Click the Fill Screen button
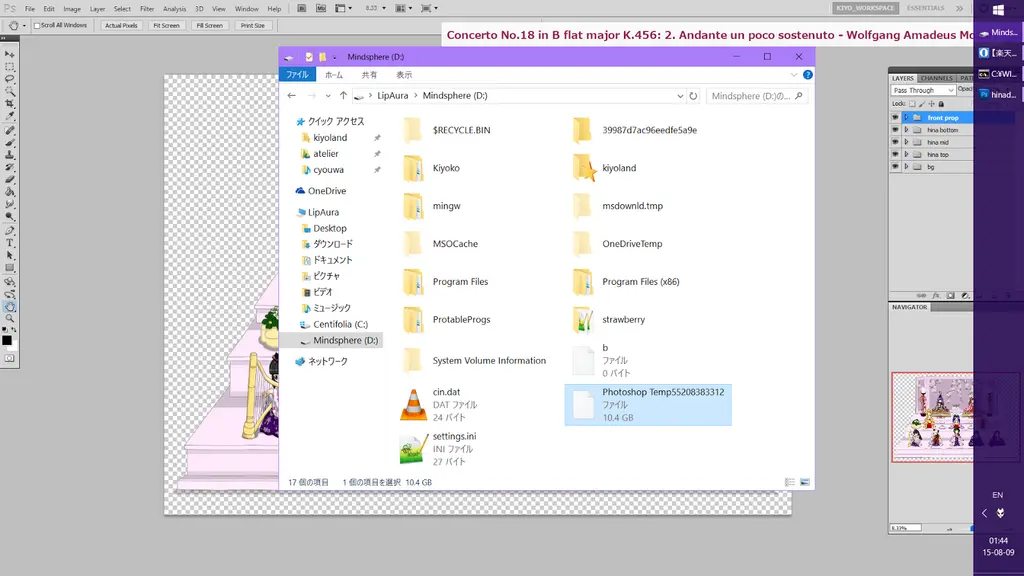Image resolution: width=1024 pixels, height=576 pixels. [209, 25]
